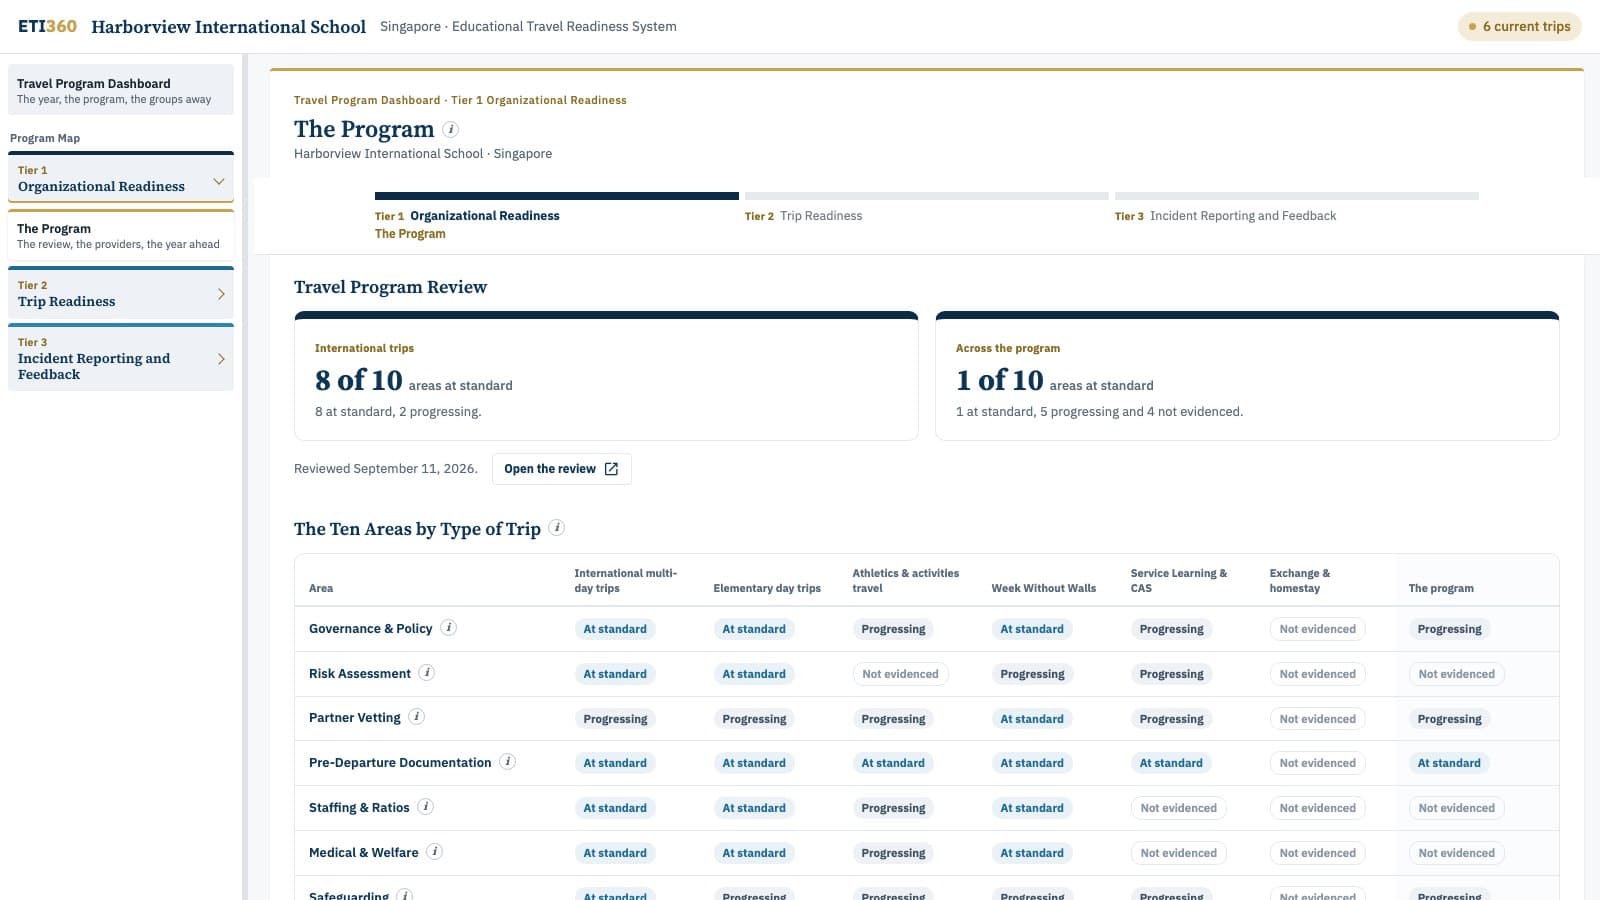The width and height of the screenshot is (1600, 900).
Task: Click the 6 current trips badge
Action: (1519, 26)
